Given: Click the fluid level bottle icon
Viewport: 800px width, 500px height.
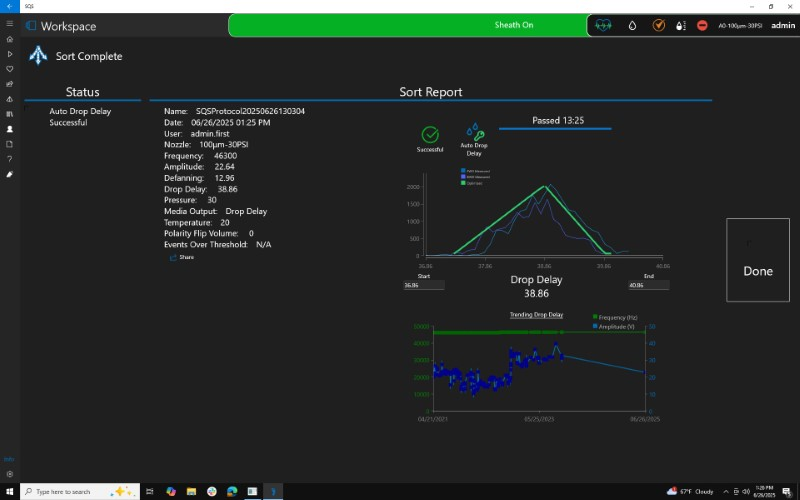Looking at the screenshot, I should (x=681, y=26).
